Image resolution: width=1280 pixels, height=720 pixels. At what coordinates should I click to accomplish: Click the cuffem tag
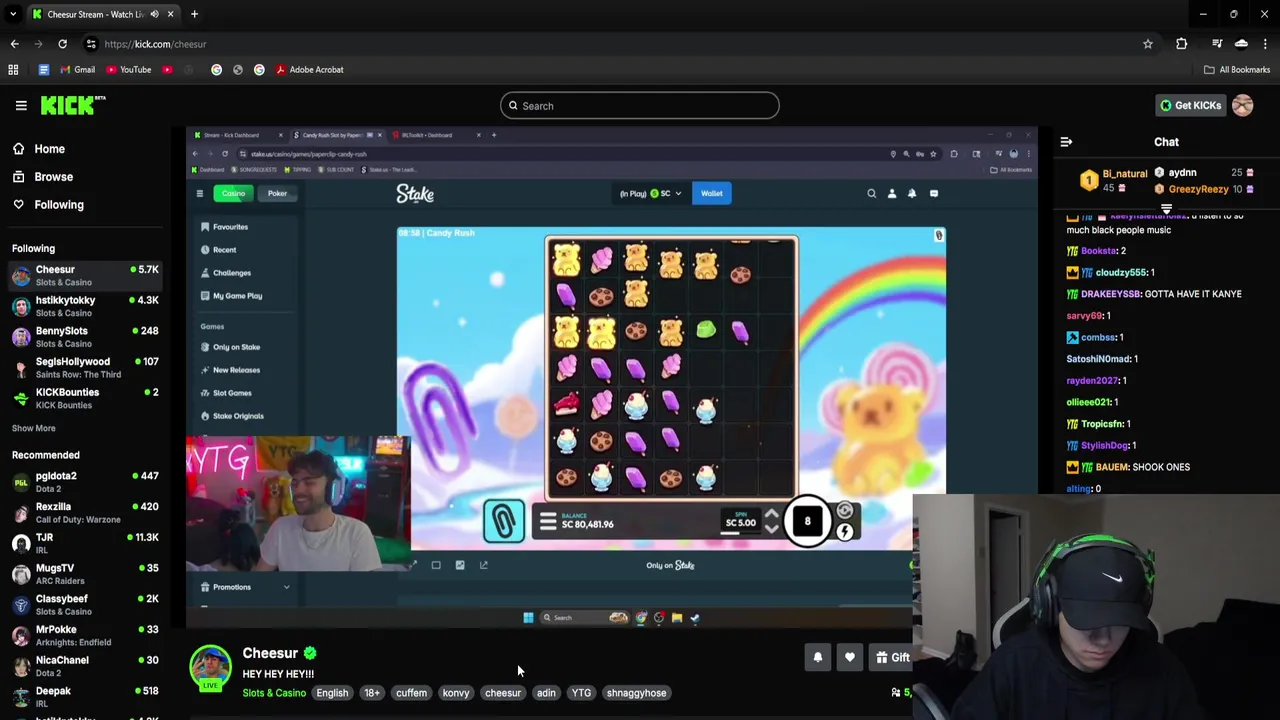tap(411, 693)
